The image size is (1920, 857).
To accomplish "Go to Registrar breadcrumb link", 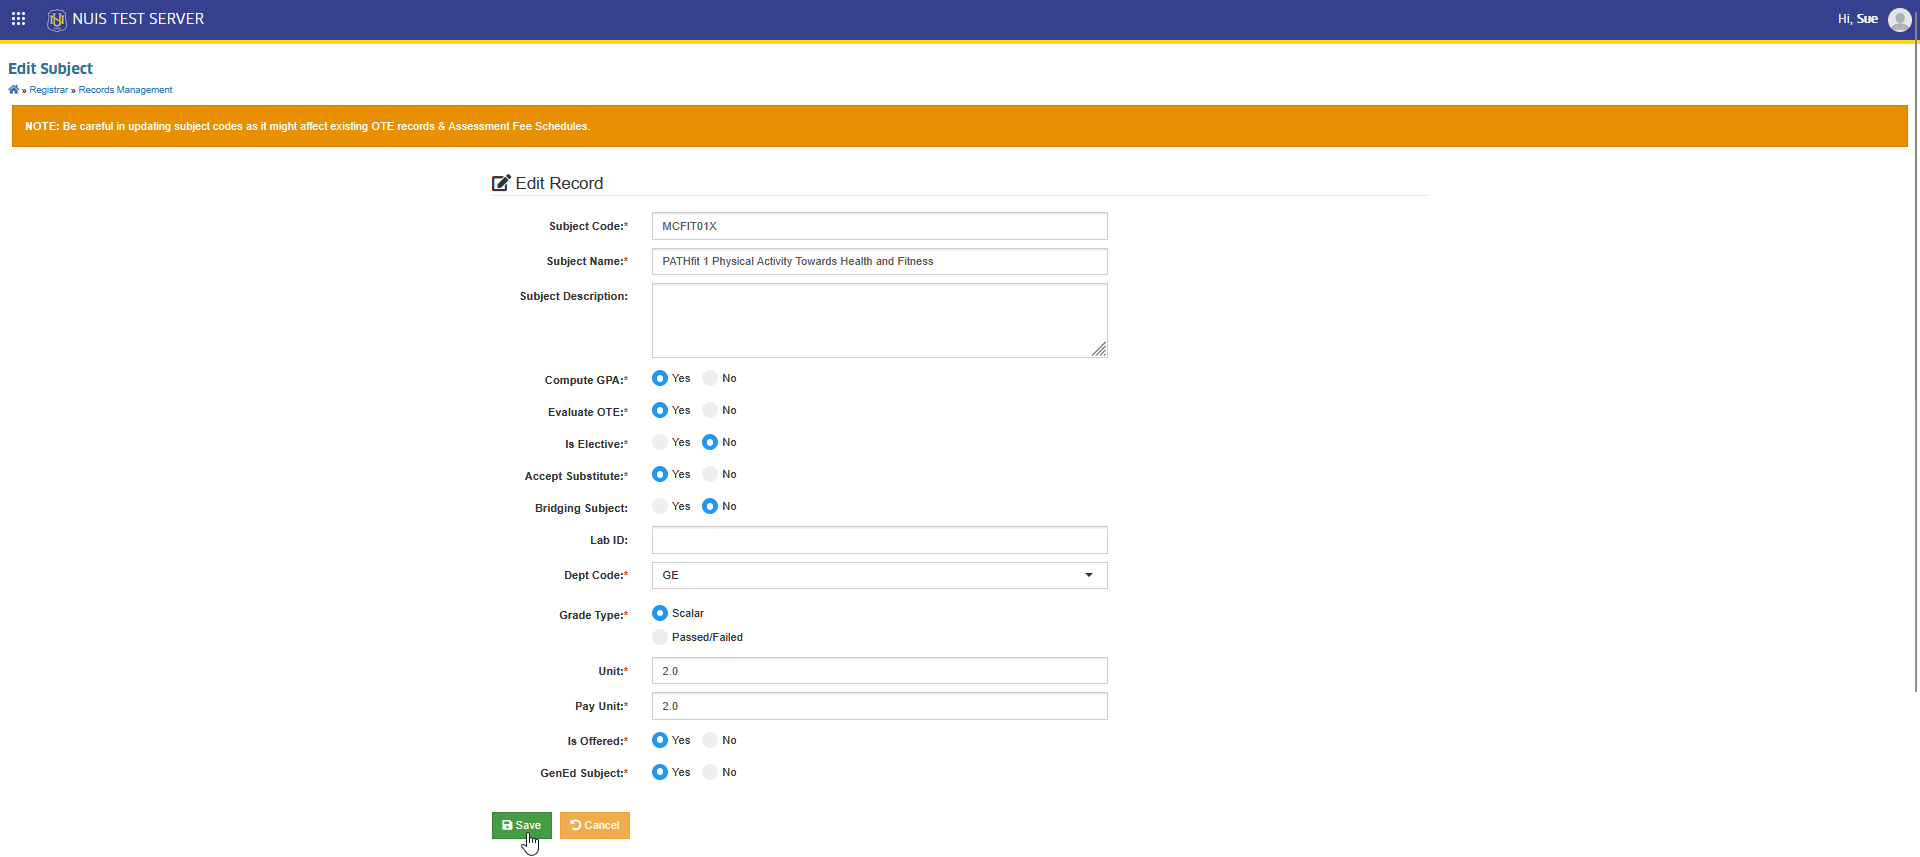I will [x=49, y=90].
